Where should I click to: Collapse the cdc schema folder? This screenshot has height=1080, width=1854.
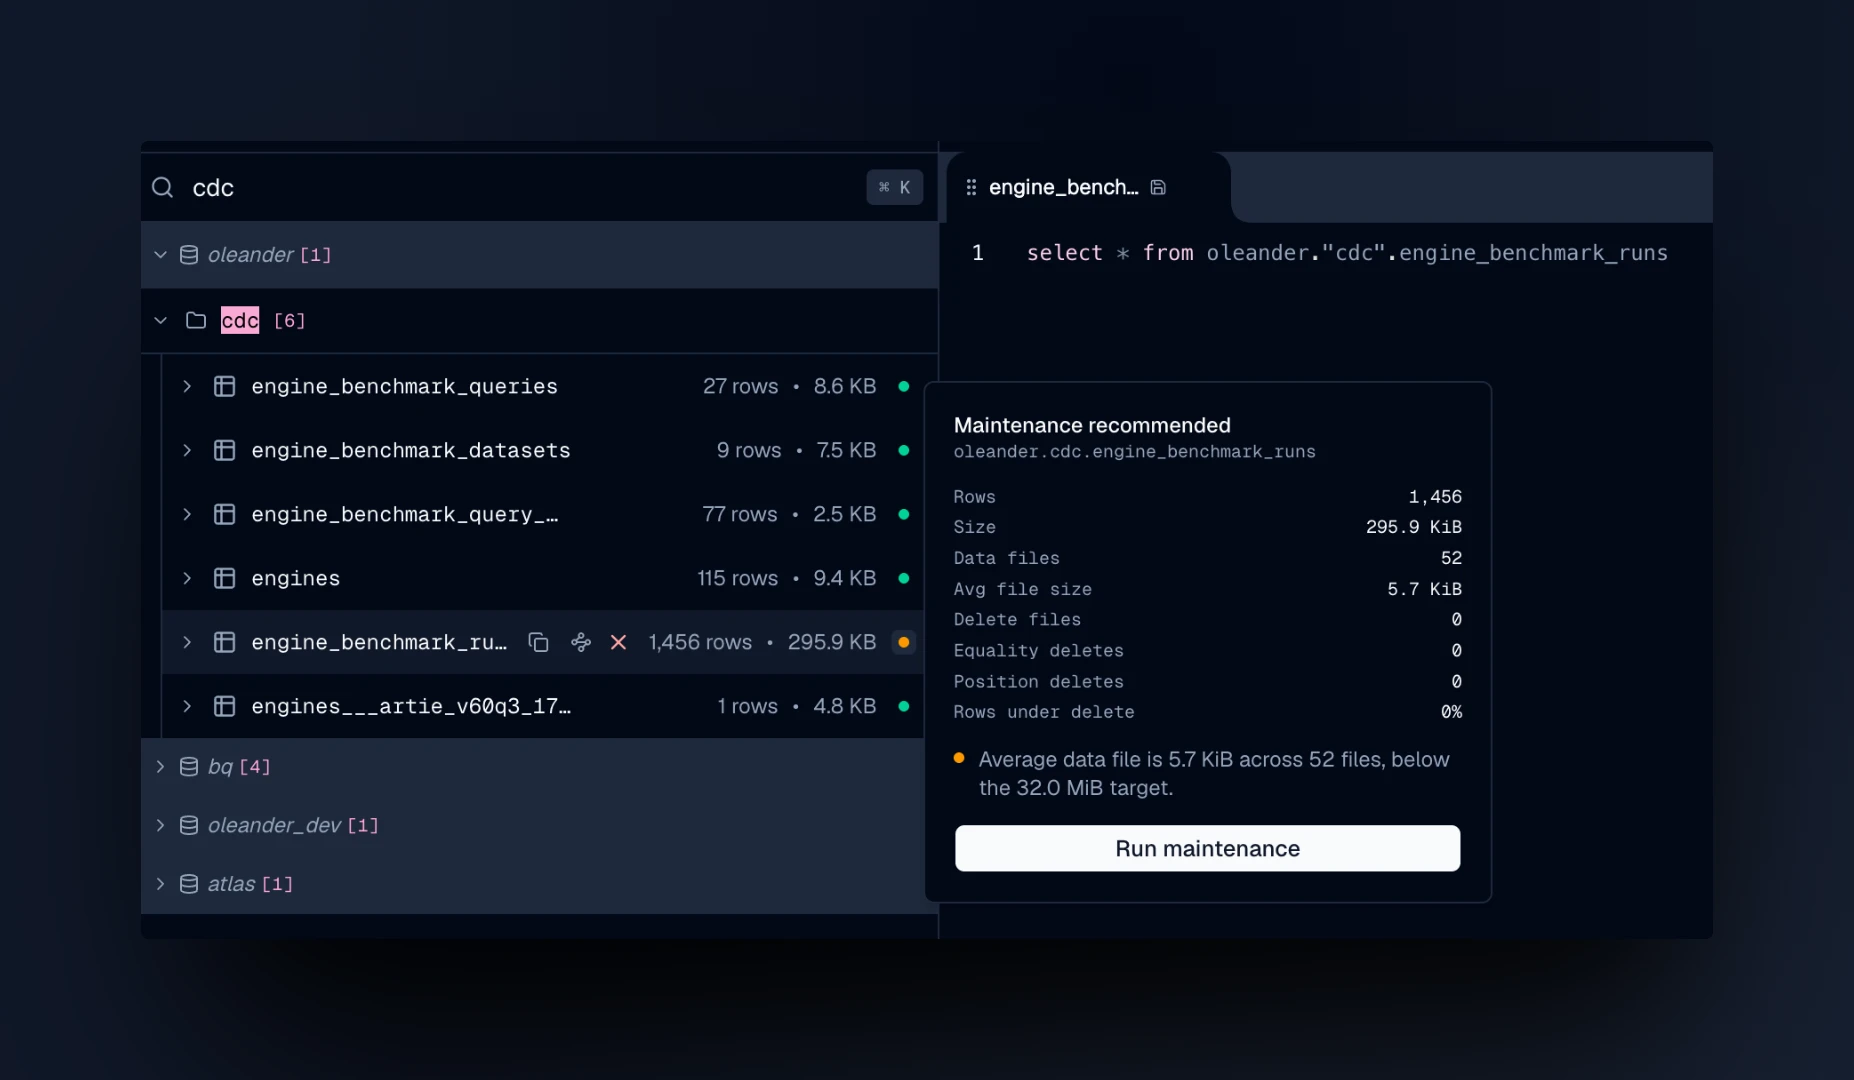click(x=160, y=321)
